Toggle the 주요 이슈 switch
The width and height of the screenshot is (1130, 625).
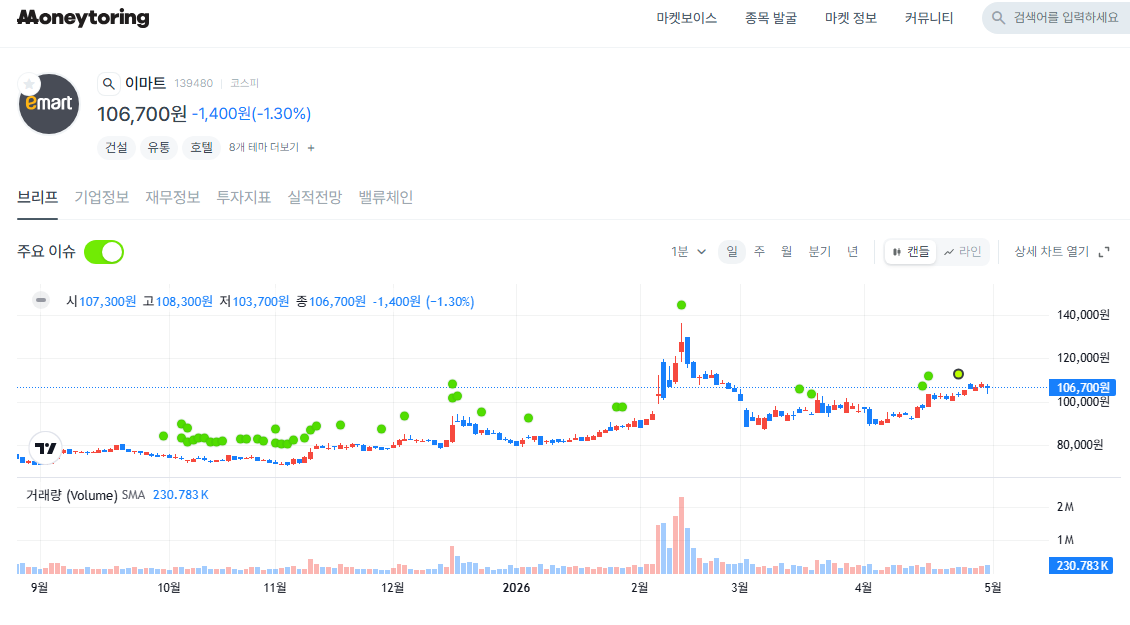click(x=104, y=252)
